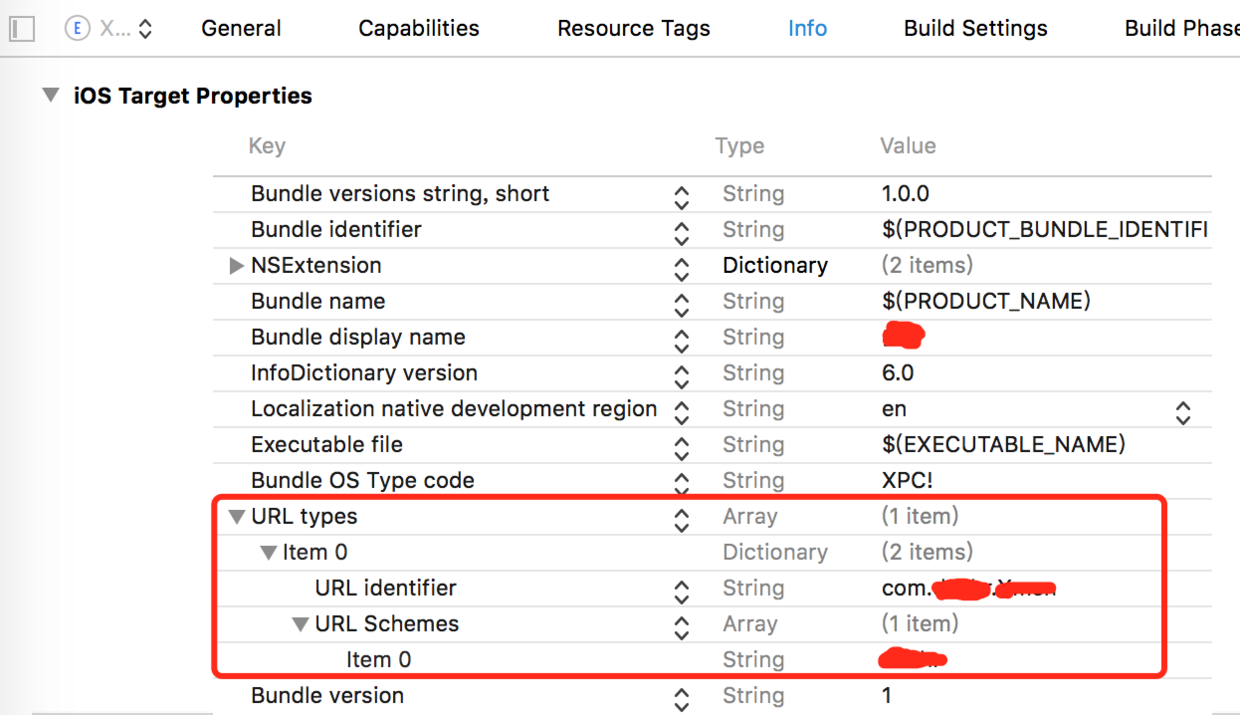
Task: Click the Key column header
Action: pyautogui.click(x=267, y=146)
